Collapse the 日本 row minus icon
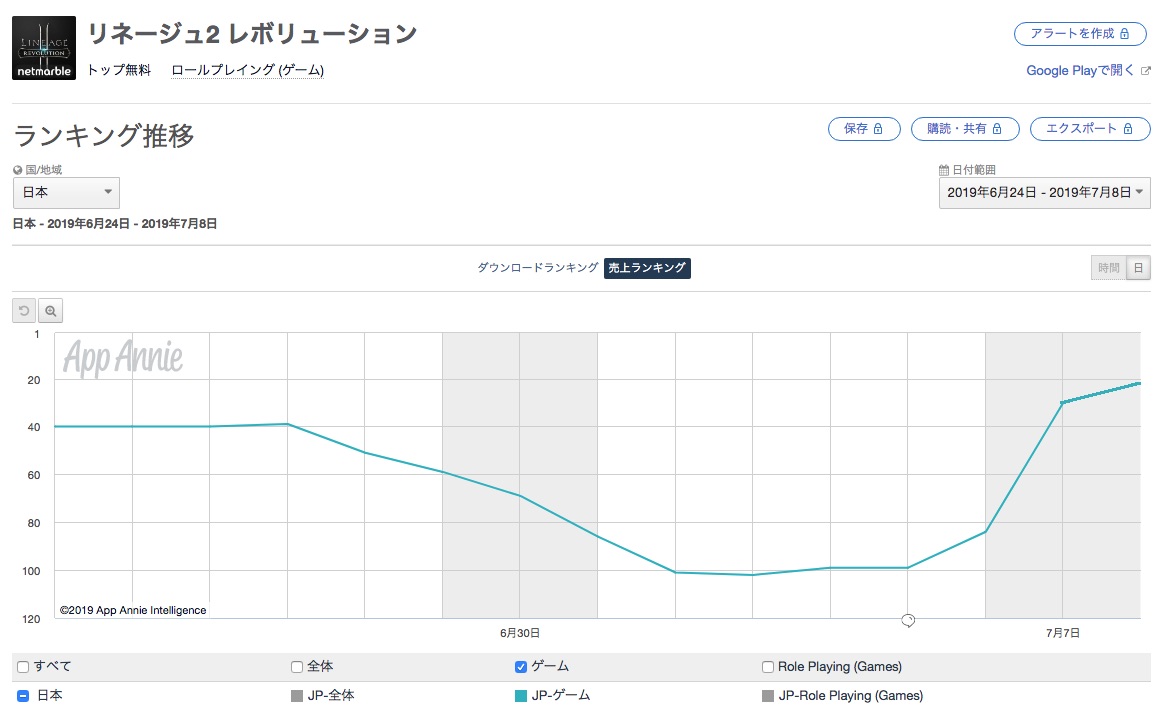This screenshot has width=1168, height=716. pyautogui.click(x=23, y=695)
